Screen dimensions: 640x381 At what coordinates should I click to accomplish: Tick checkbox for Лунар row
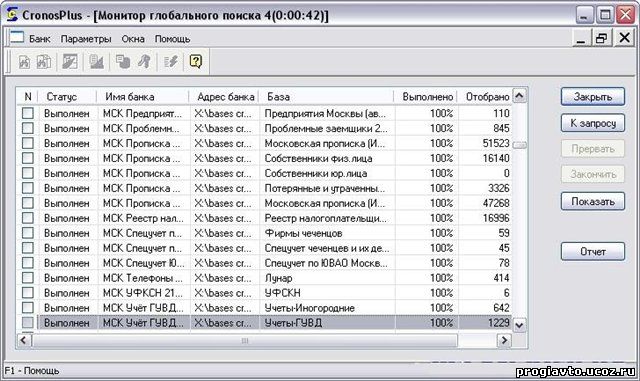pos(28,278)
